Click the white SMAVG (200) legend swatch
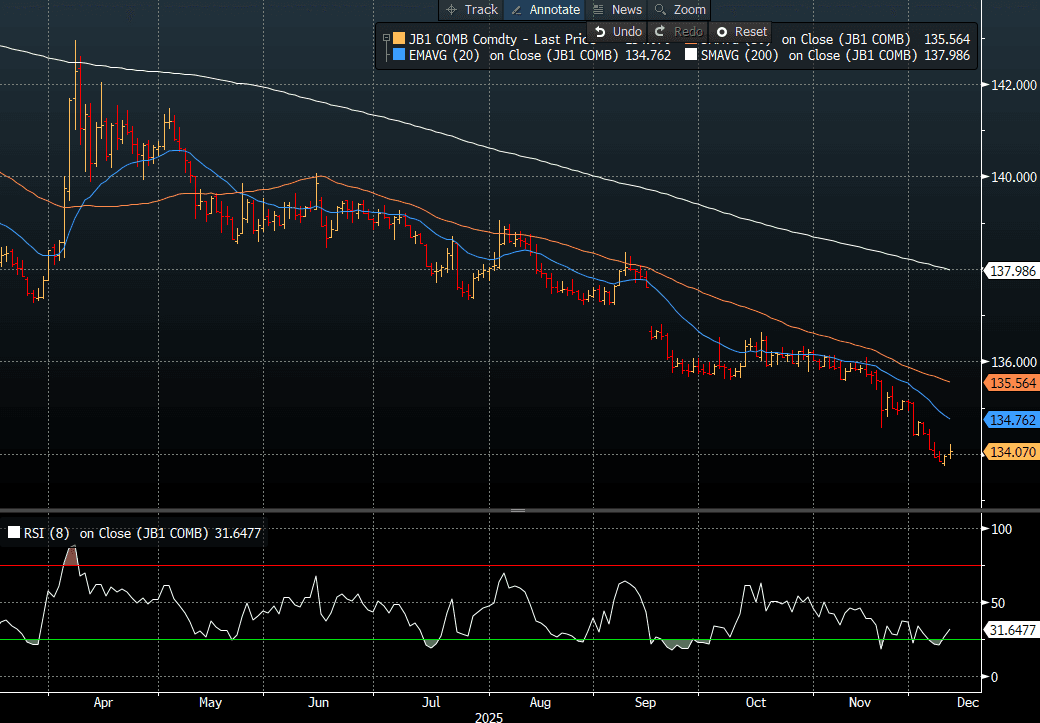 point(690,55)
